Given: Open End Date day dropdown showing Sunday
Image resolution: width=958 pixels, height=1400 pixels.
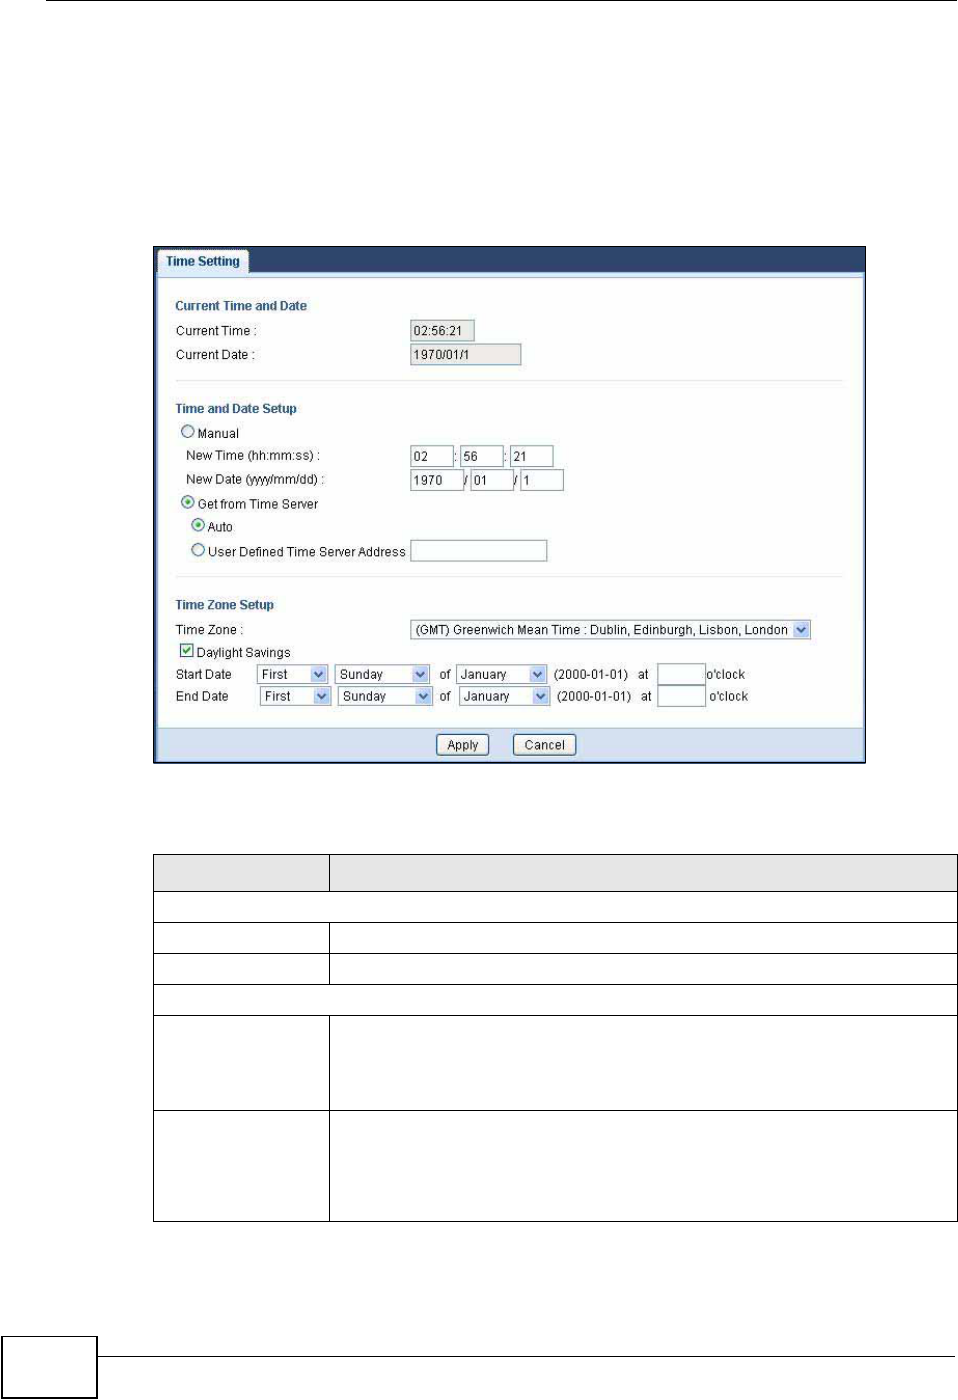Looking at the screenshot, I should coord(385,697).
